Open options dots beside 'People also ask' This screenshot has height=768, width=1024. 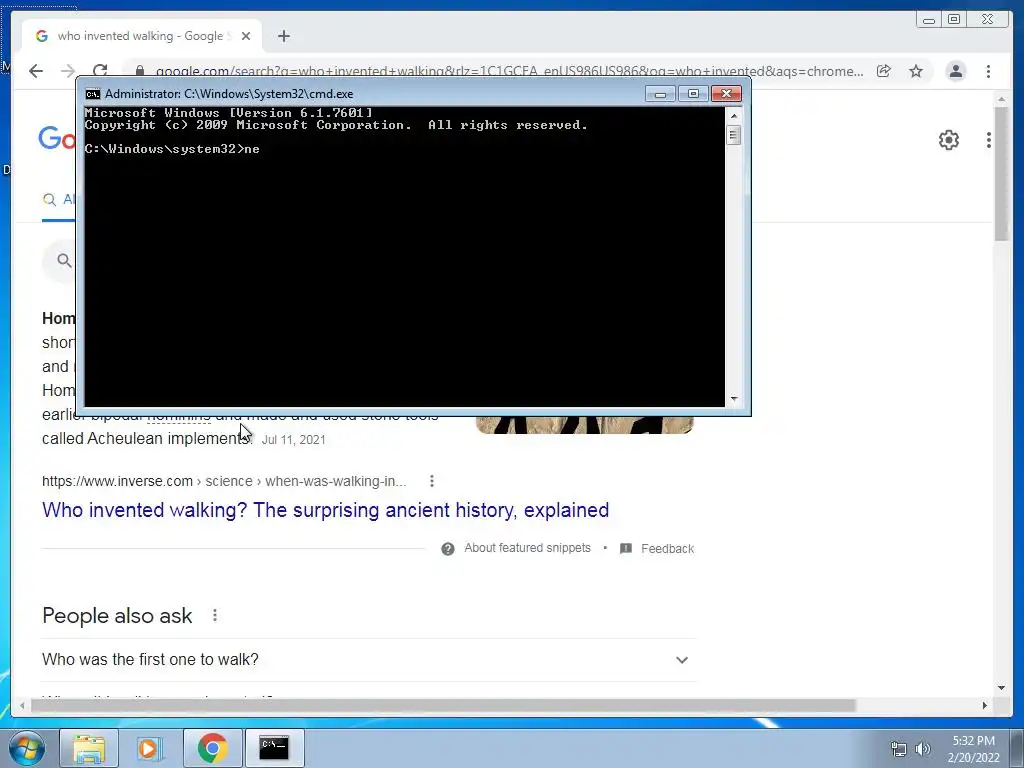point(215,615)
